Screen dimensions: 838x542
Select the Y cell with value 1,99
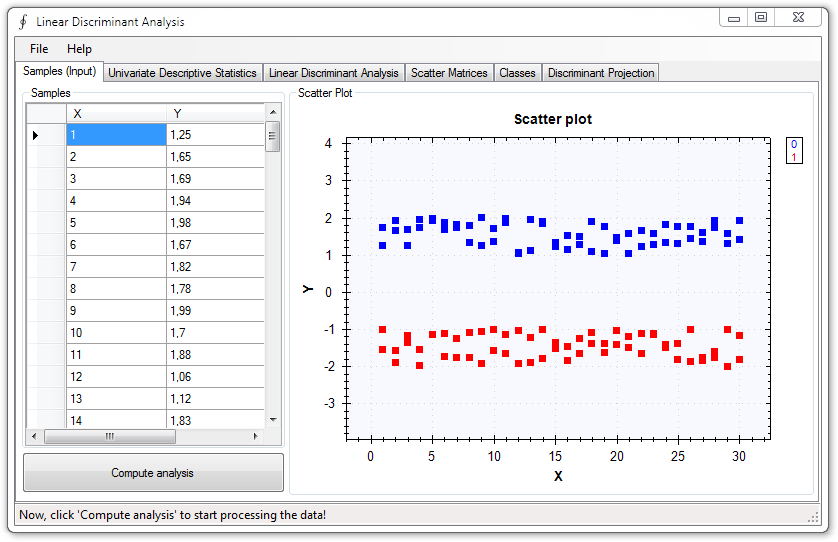point(215,311)
